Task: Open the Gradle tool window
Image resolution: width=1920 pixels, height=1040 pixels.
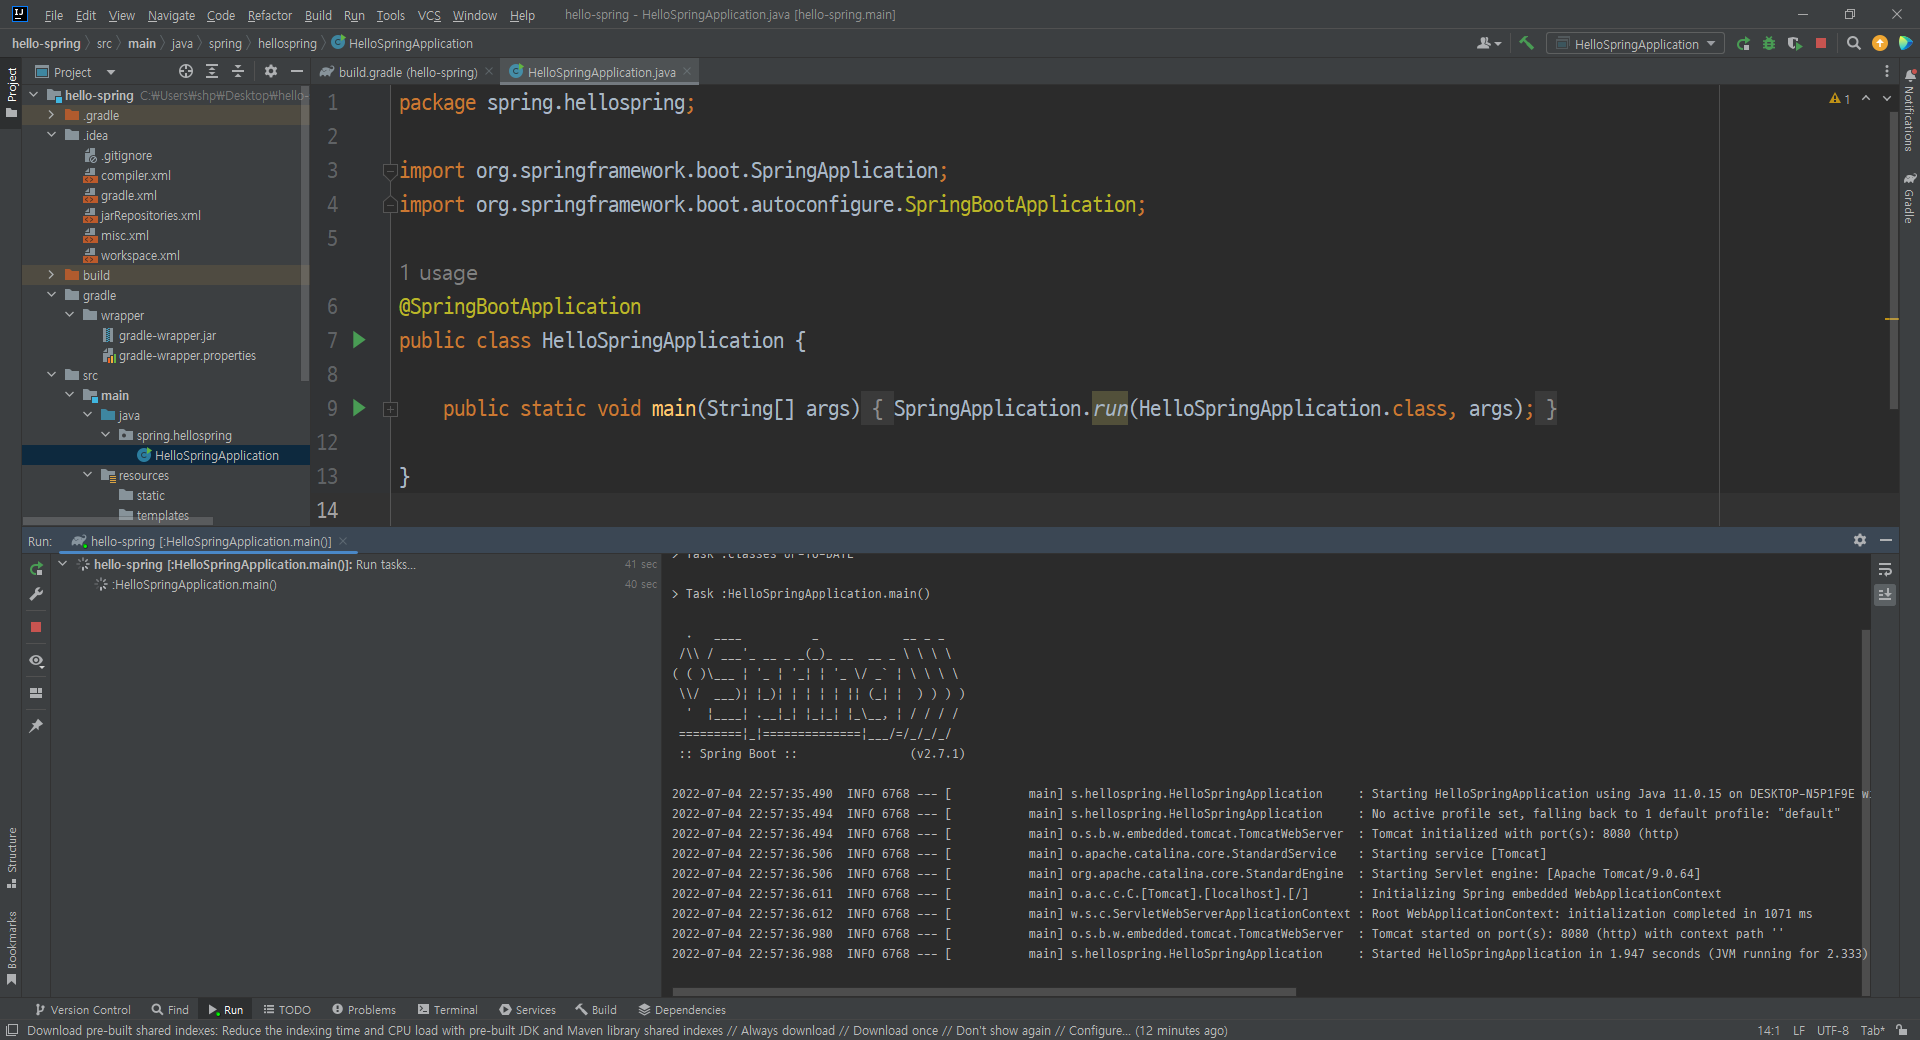Action: click(x=1909, y=198)
